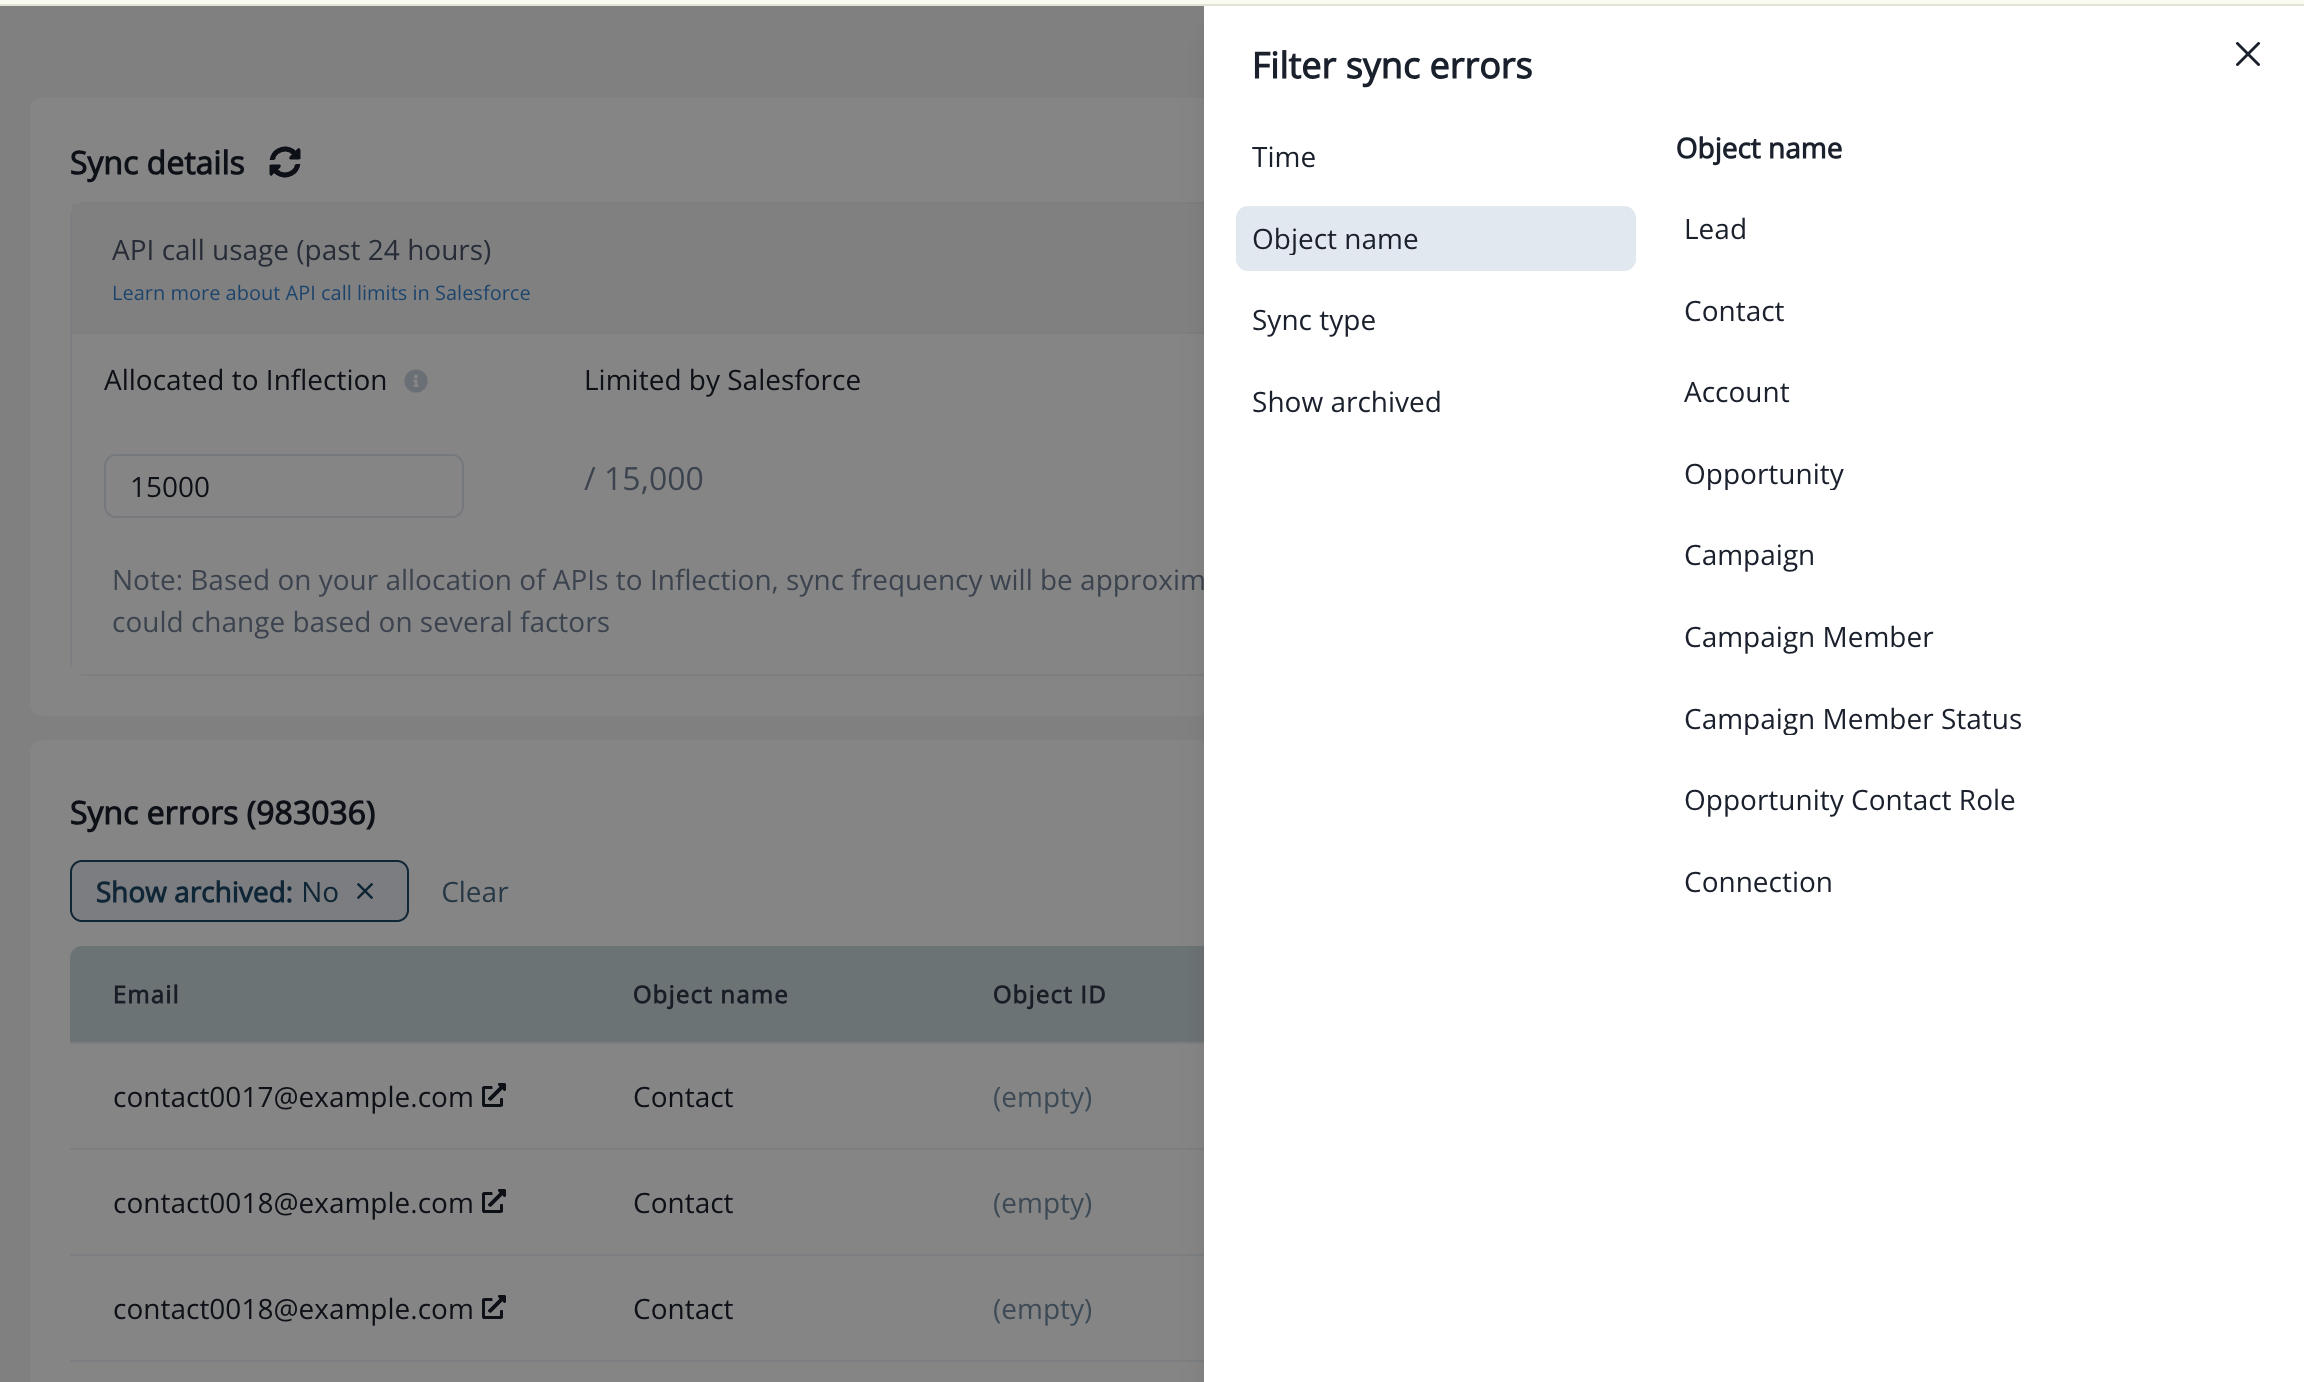Screen dimensions: 2304x1382
Task: Choose Account object name option
Action: click(1737, 392)
